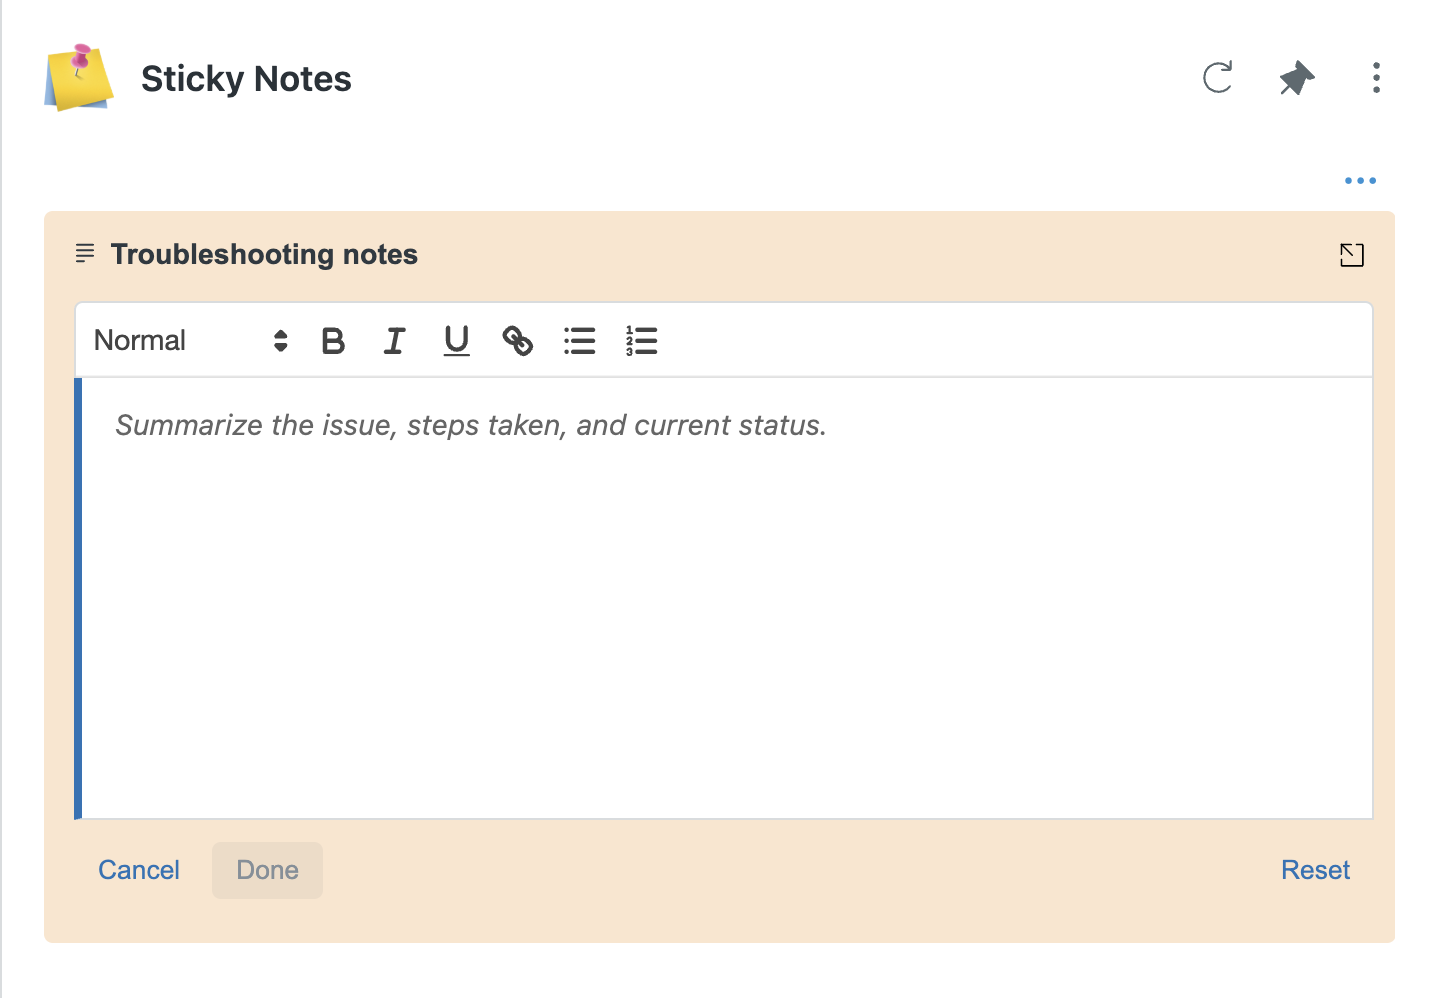The height and width of the screenshot is (998, 1436).
Task: Click the Done button
Action: click(267, 870)
